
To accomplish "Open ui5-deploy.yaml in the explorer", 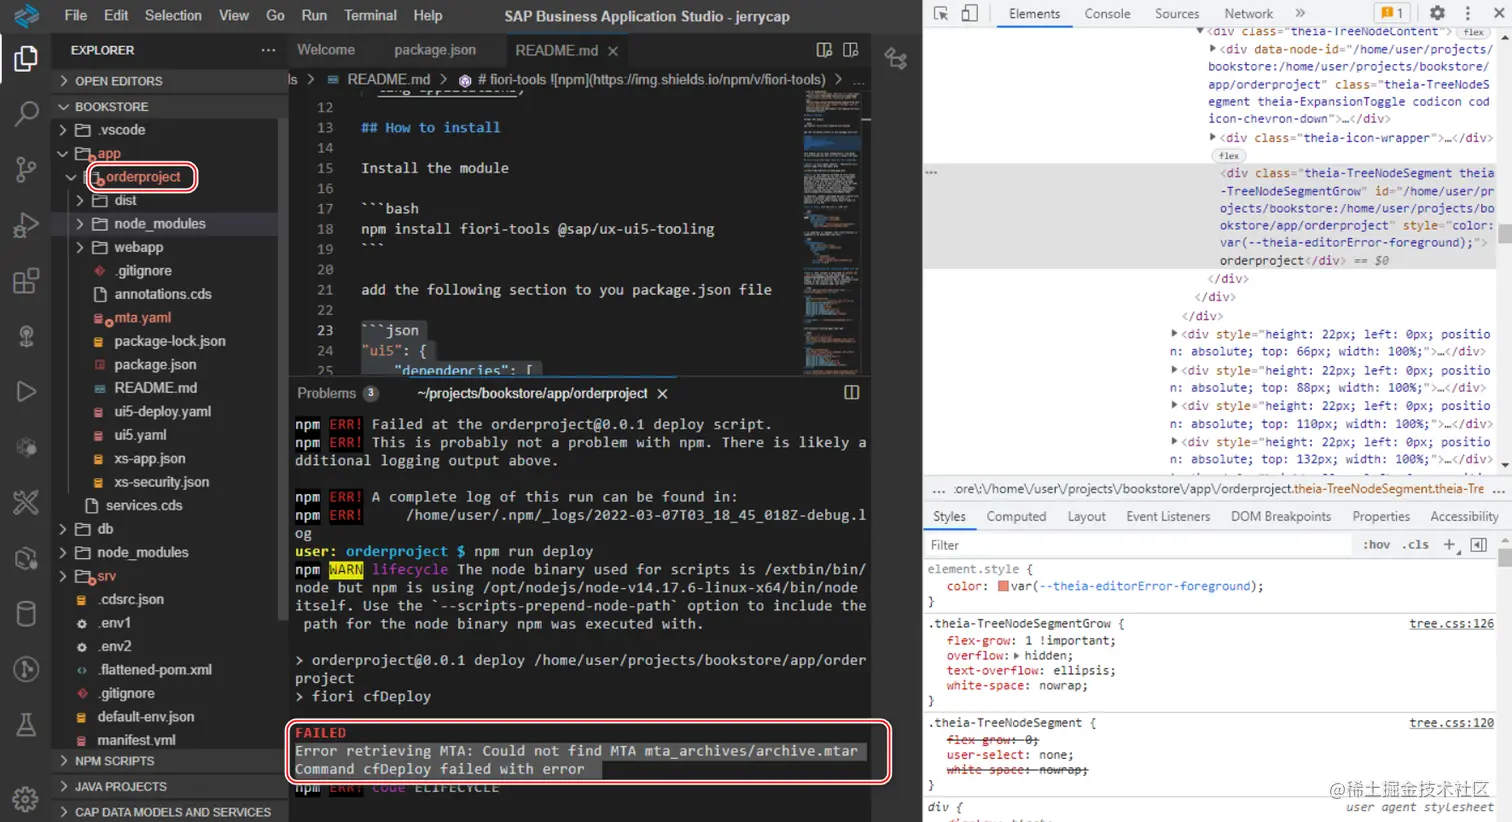I will coord(162,412).
